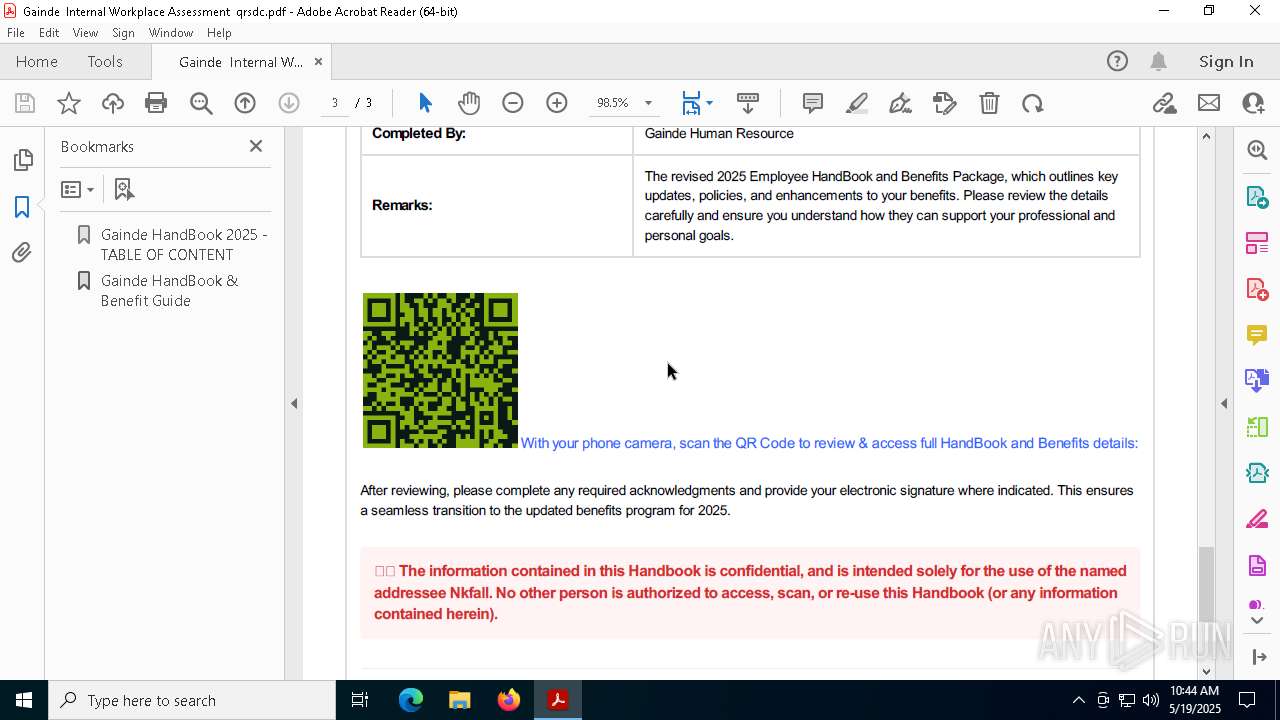Screen dimensions: 1280x720
Task: Go to next page arrow
Action: click(x=289, y=103)
